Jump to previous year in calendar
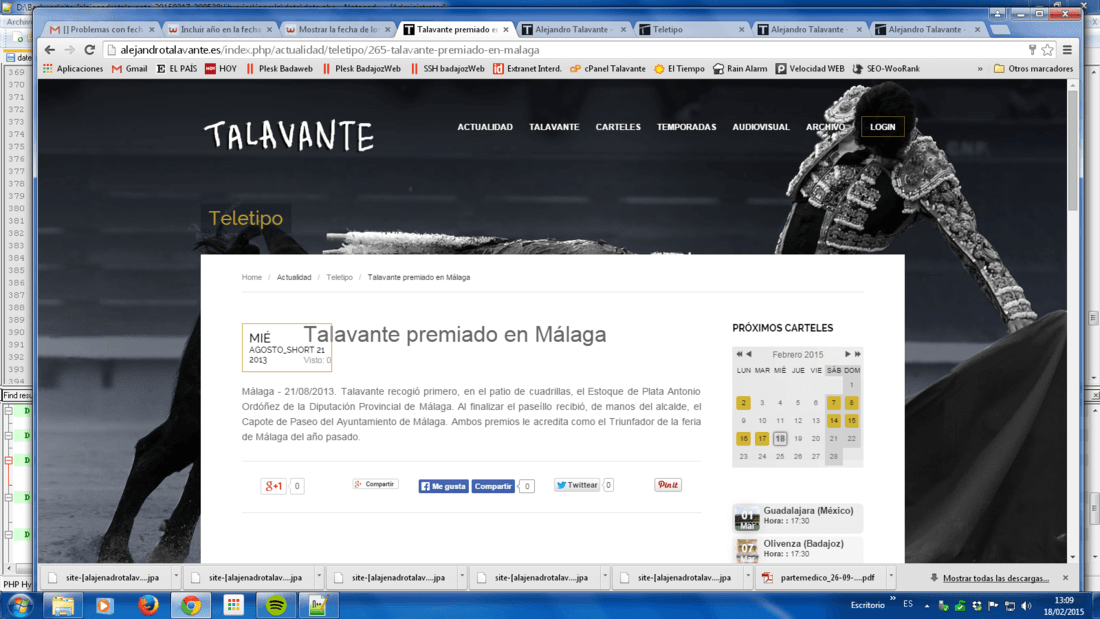This screenshot has height=619, width=1100. [739, 354]
